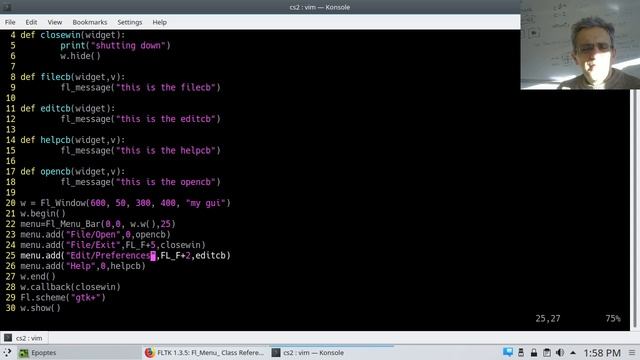Screen dimensions: 640x360
Task: Click the webcam video overlay
Action: click(x=580, y=44)
